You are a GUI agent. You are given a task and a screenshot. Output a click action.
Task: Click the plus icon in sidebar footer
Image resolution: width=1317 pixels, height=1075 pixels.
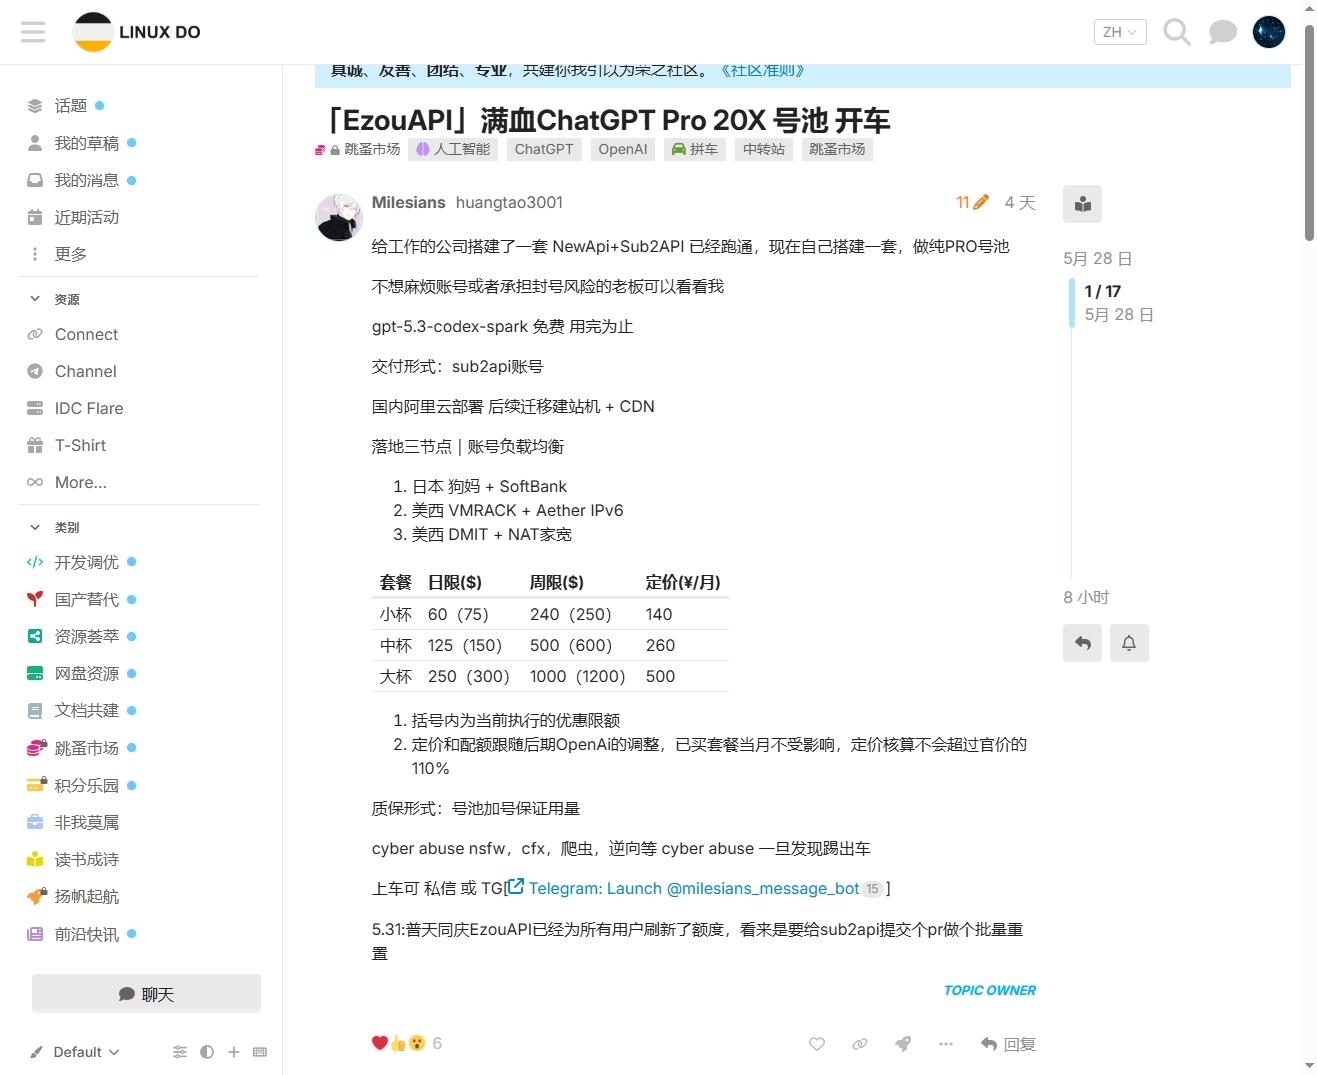[x=234, y=1052]
